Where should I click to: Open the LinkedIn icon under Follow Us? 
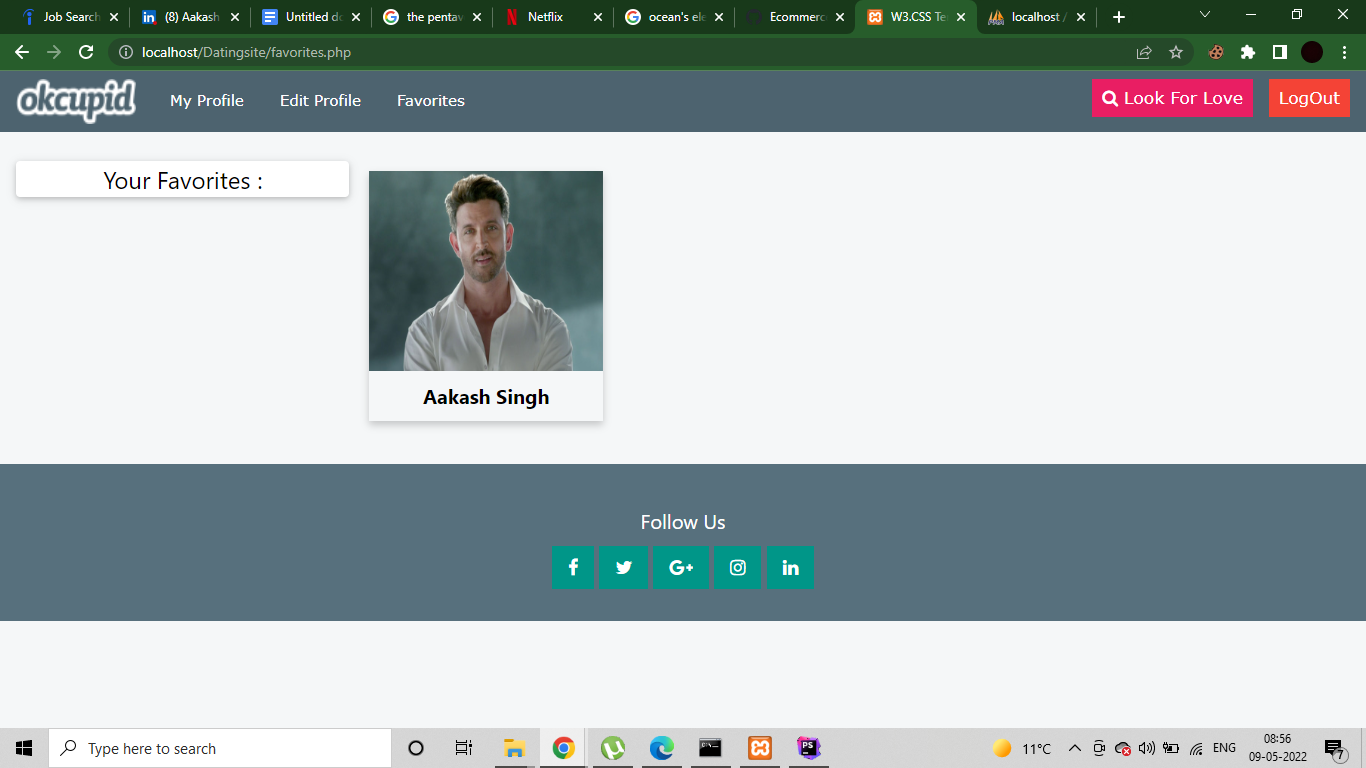coord(790,567)
